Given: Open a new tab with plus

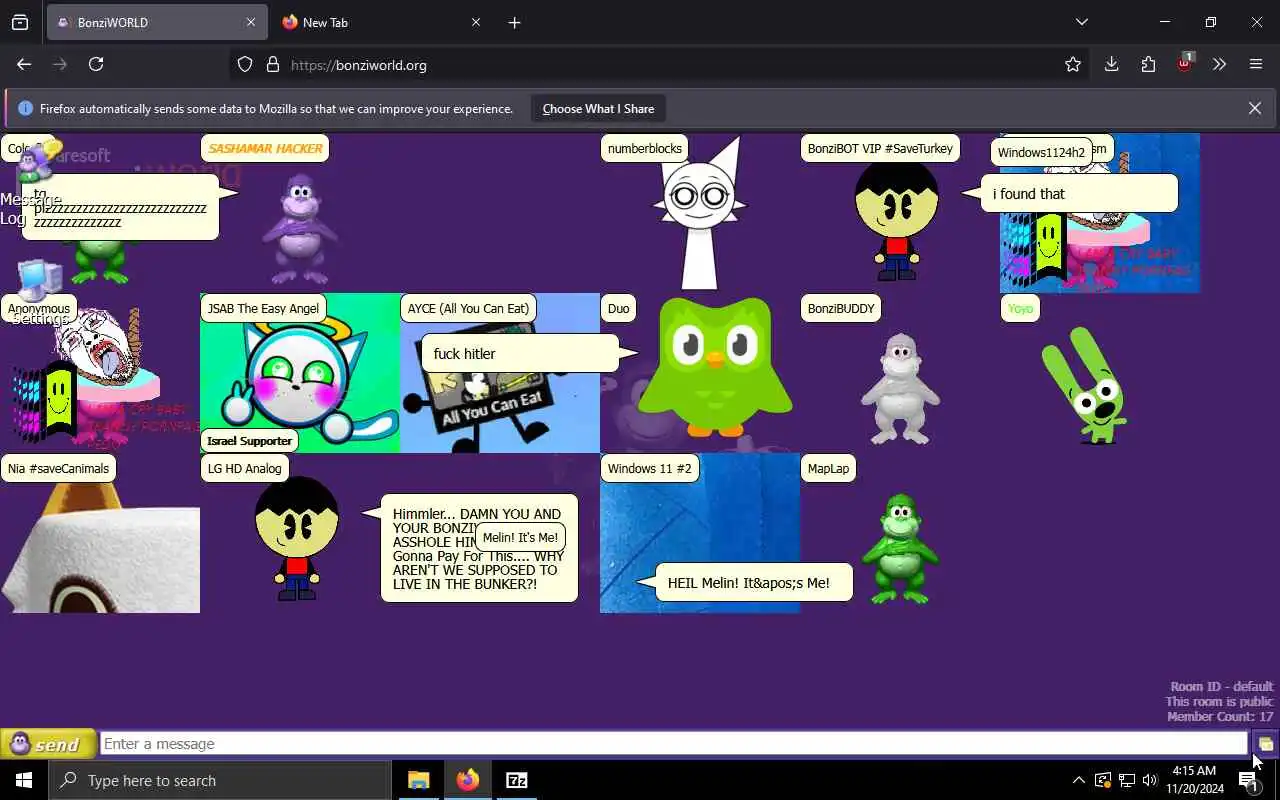Looking at the screenshot, I should 514,22.
